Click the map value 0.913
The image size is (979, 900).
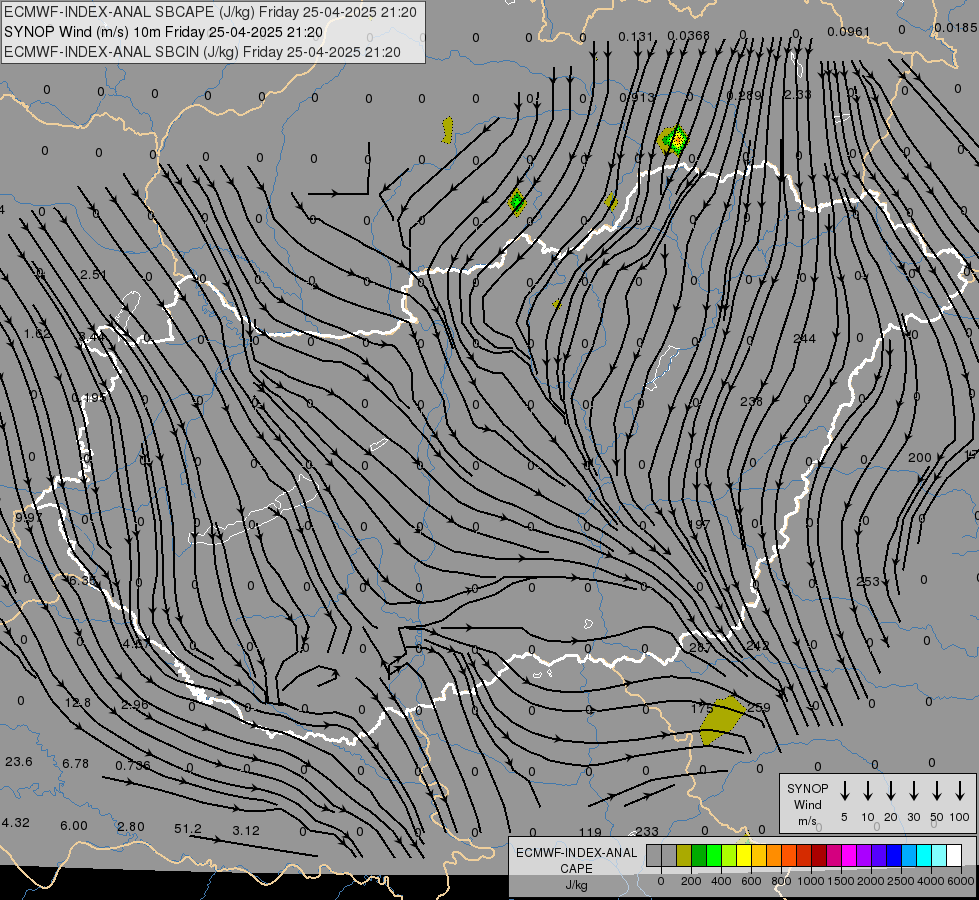[637, 97]
